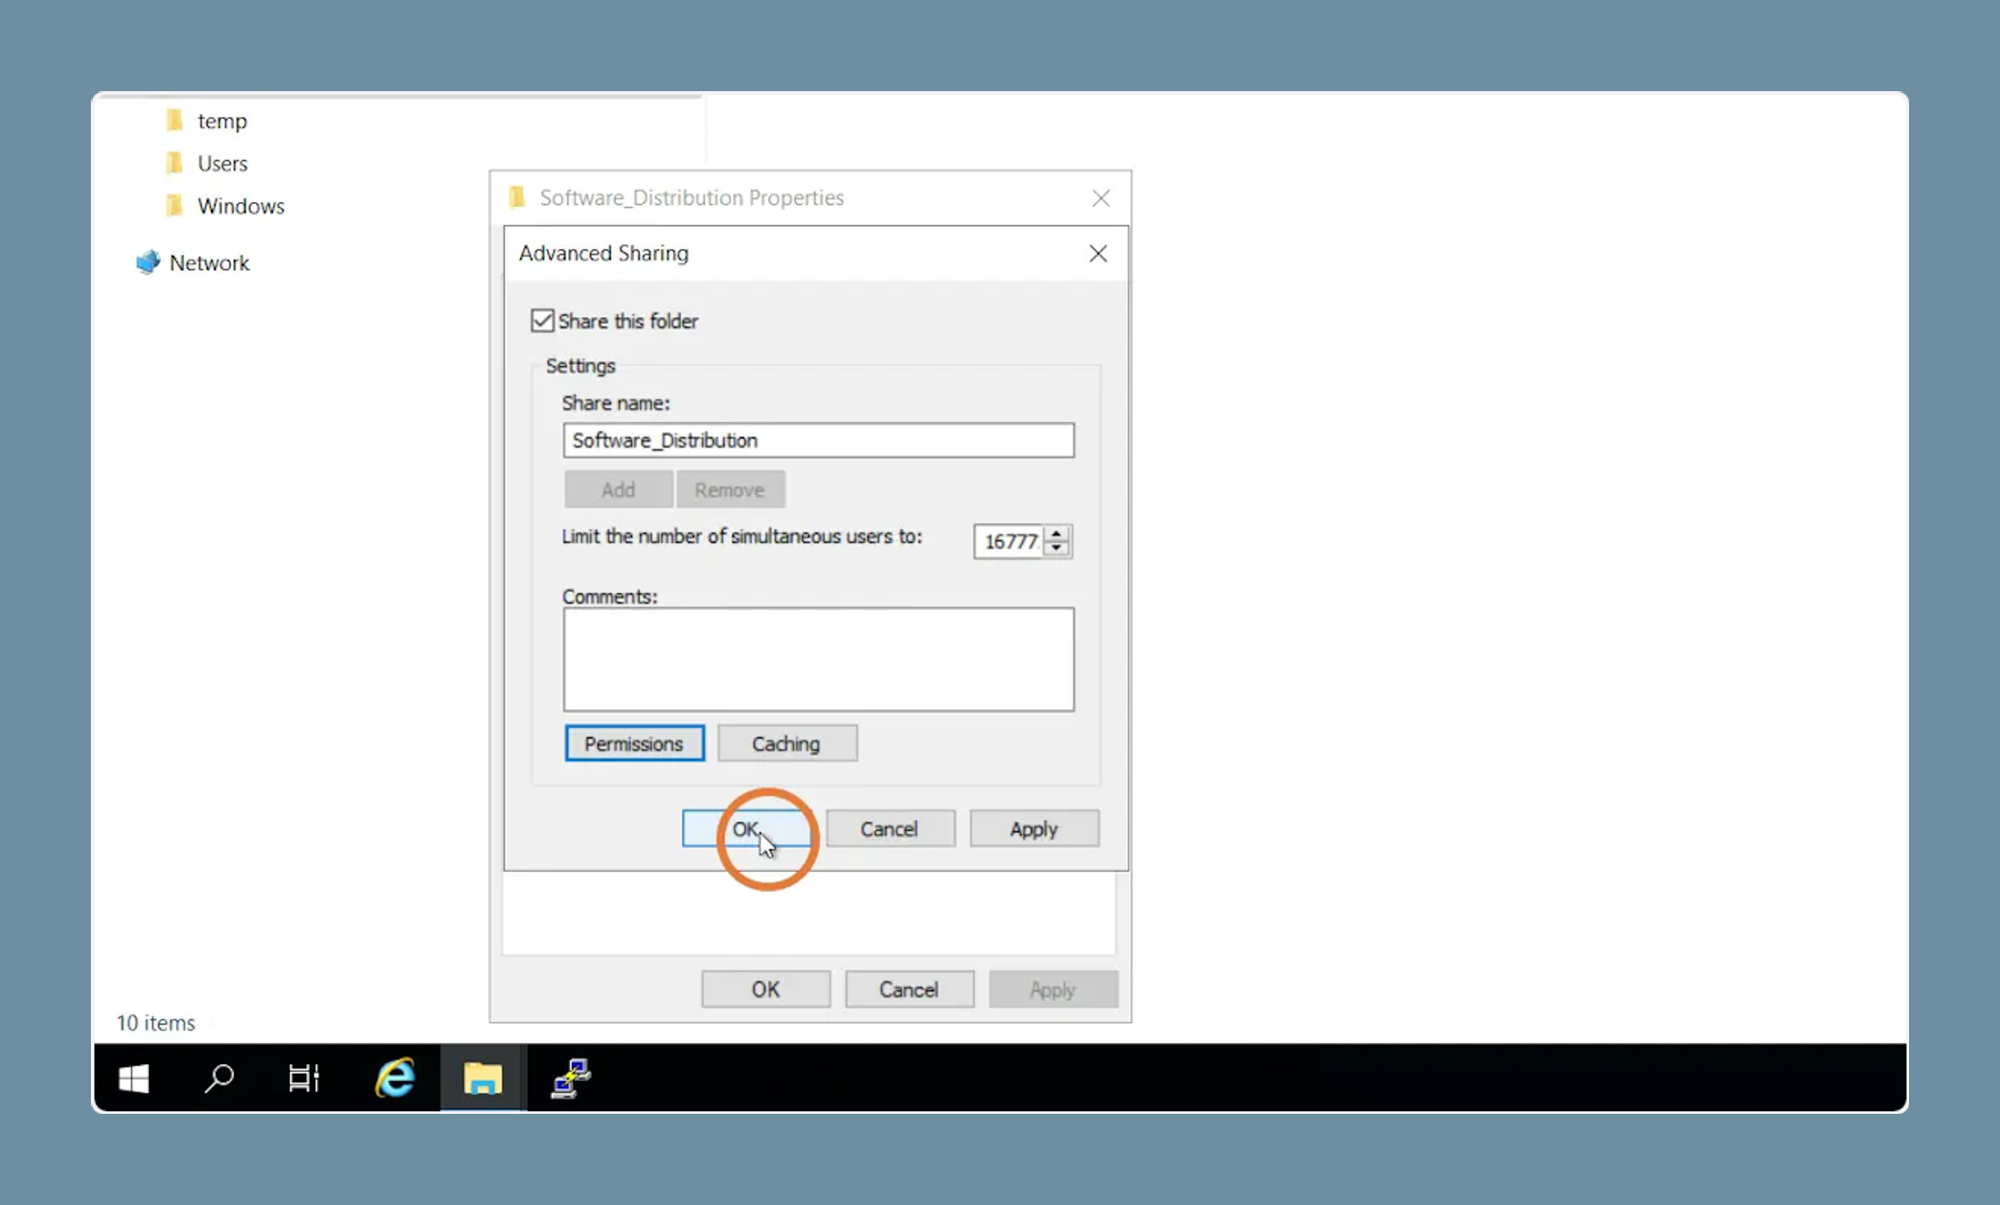This screenshot has height=1205, width=2000.
Task: Click Cancel in Advanced Sharing dialog
Action: (x=889, y=828)
